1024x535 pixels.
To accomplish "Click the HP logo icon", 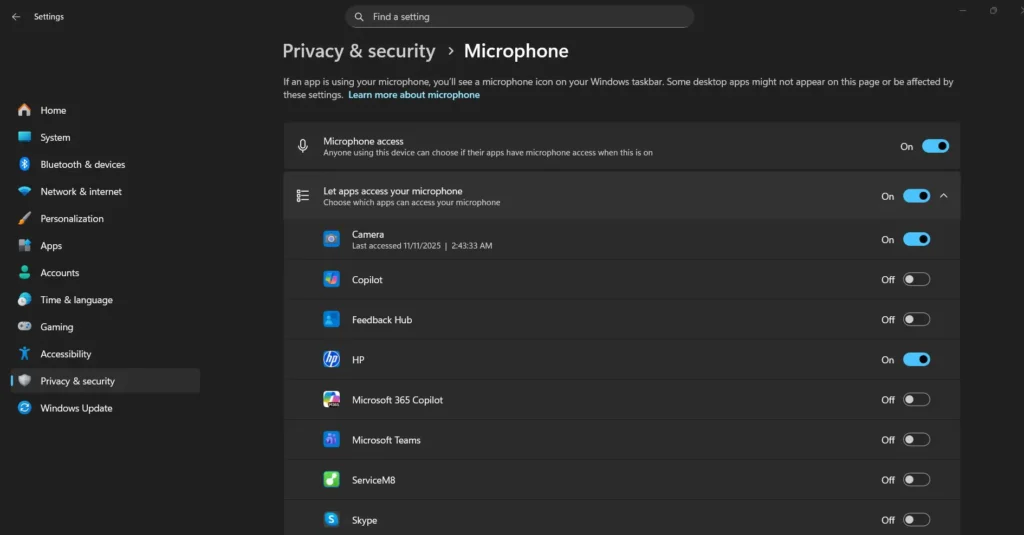I will 331,359.
